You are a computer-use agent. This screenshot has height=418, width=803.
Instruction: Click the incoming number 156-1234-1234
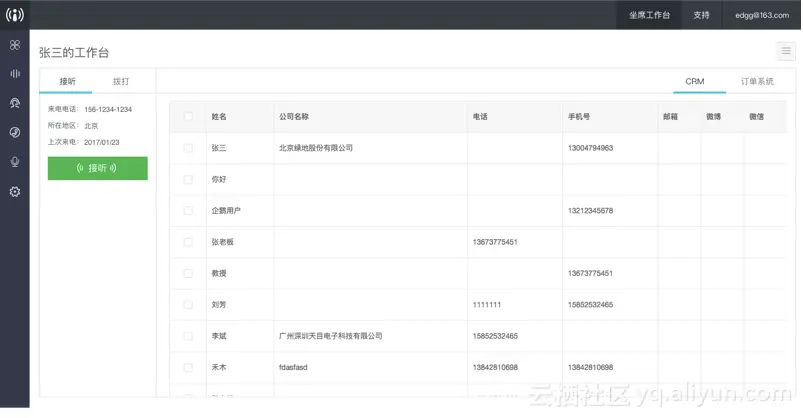pyautogui.click(x=108, y=109)
